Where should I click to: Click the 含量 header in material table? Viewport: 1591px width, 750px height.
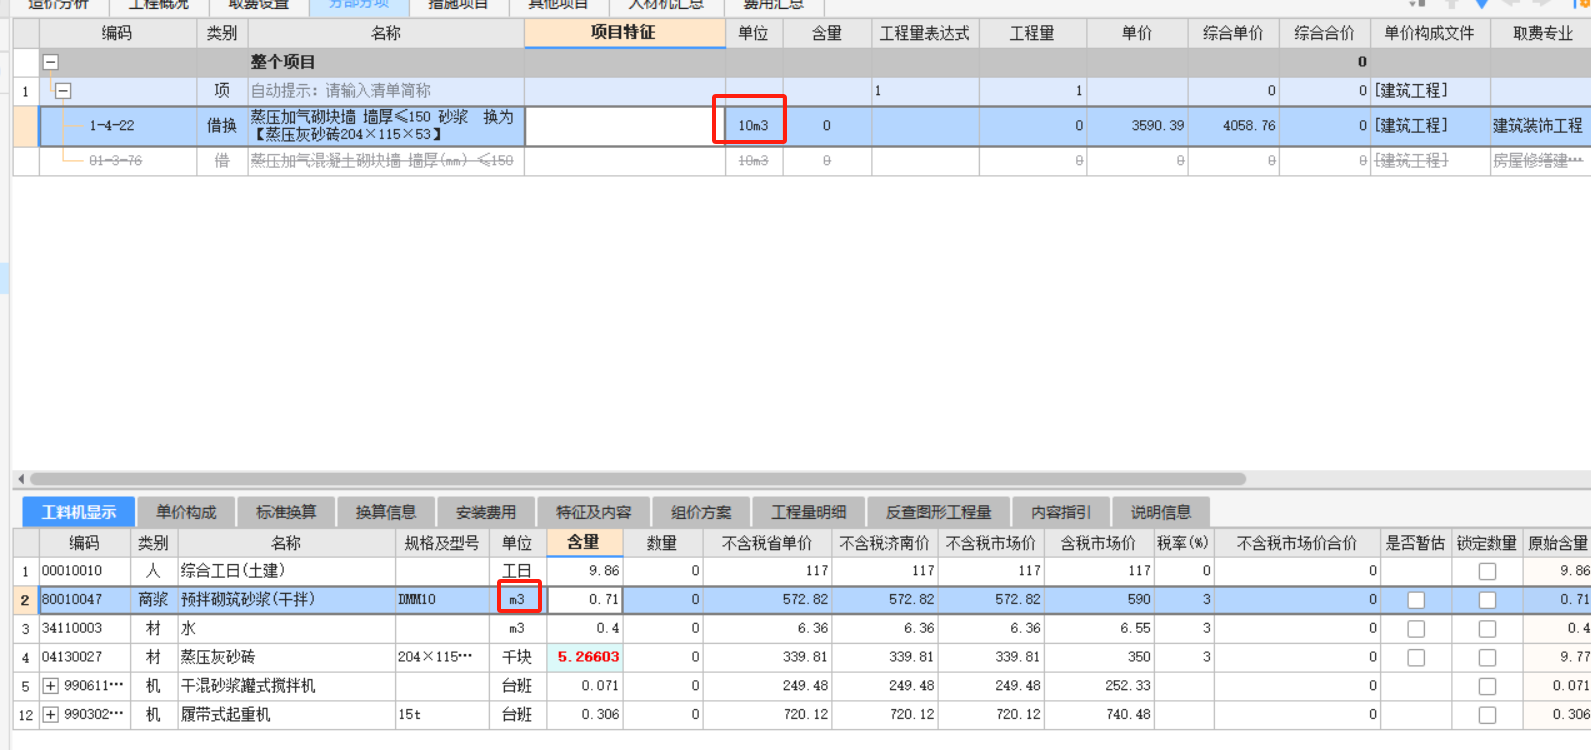coord(584,542)
